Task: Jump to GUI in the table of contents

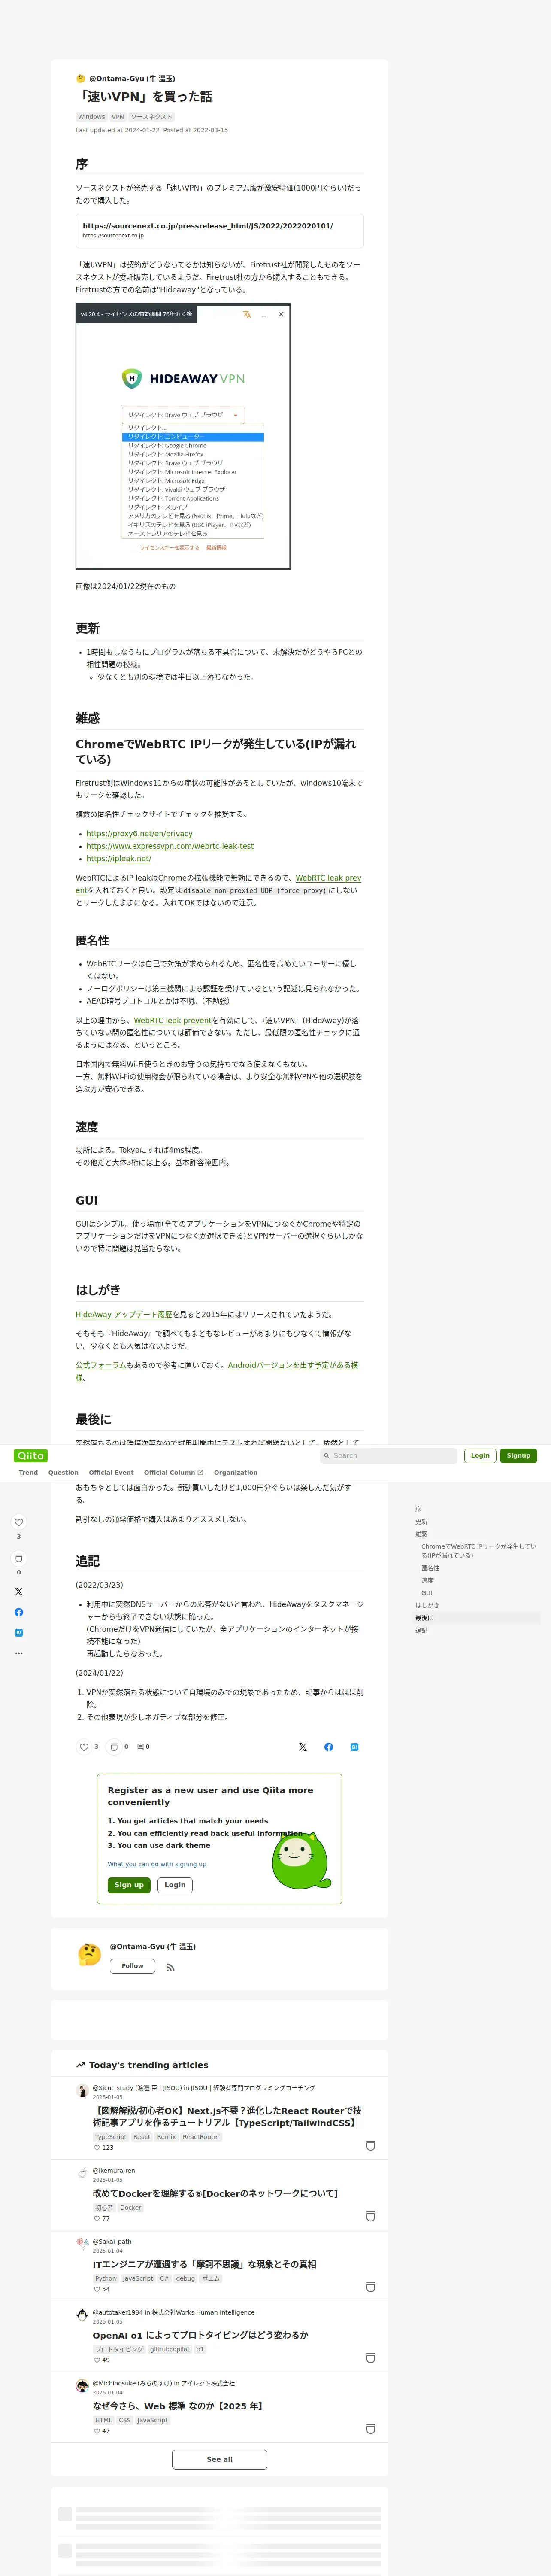Action: click(x=427, y=1593)
